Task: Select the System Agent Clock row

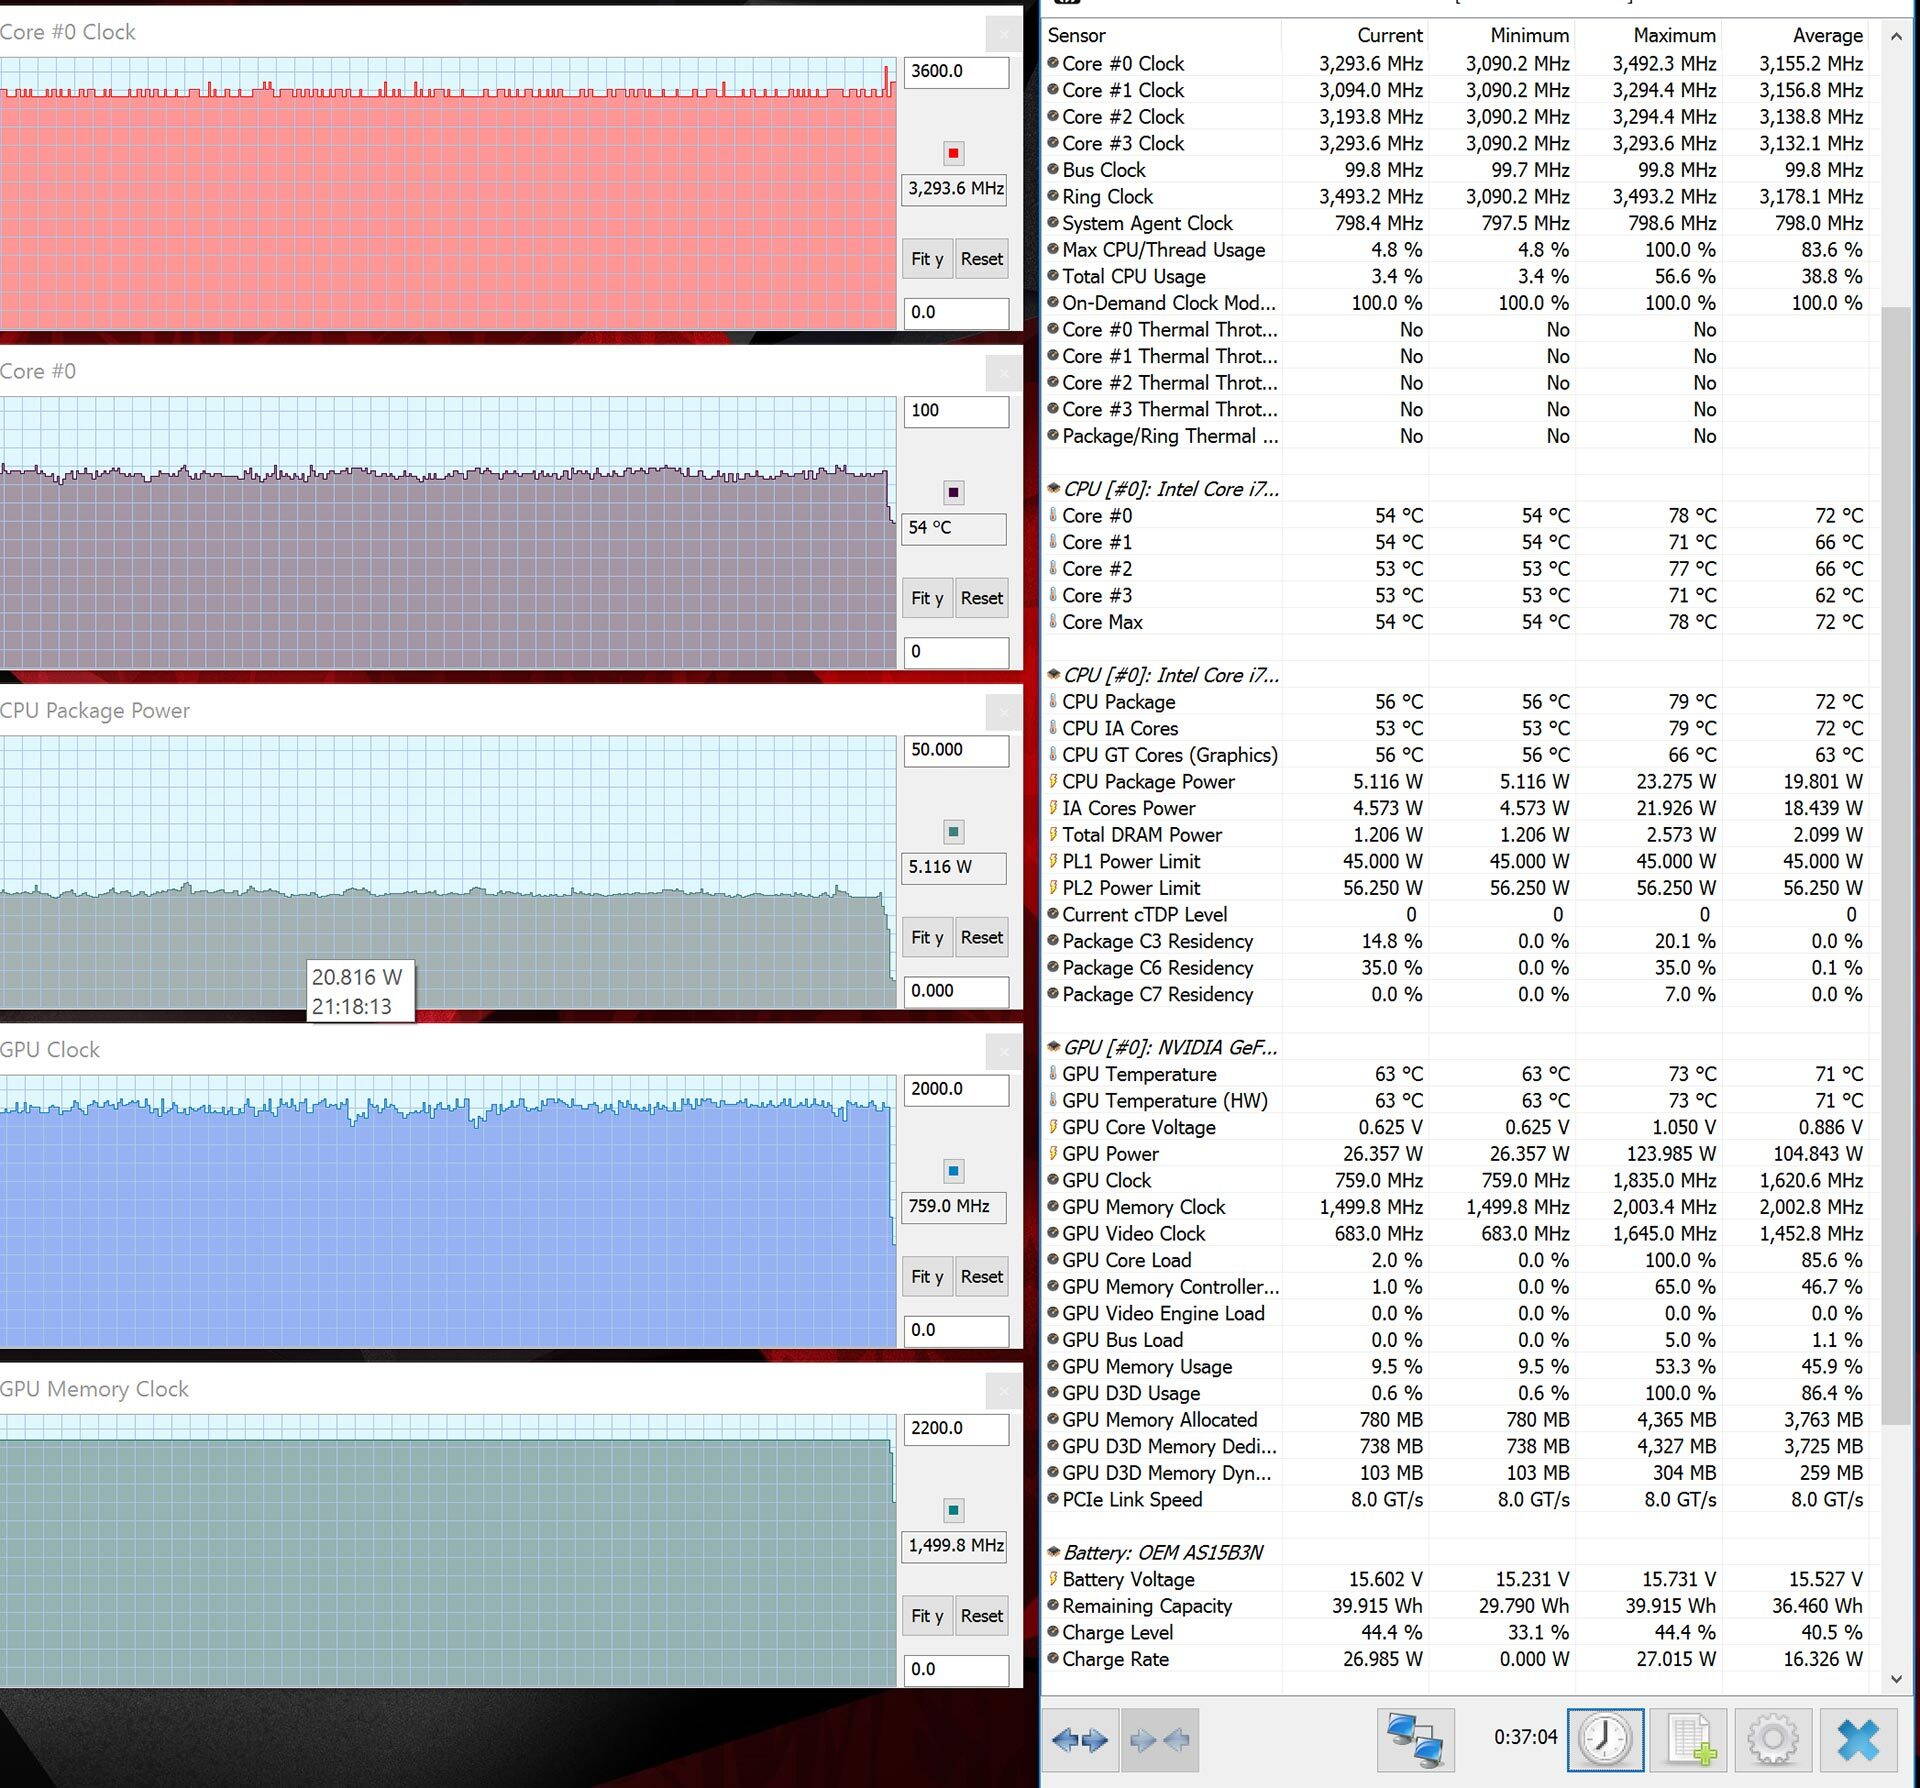Action: [x=1456, y=223]
